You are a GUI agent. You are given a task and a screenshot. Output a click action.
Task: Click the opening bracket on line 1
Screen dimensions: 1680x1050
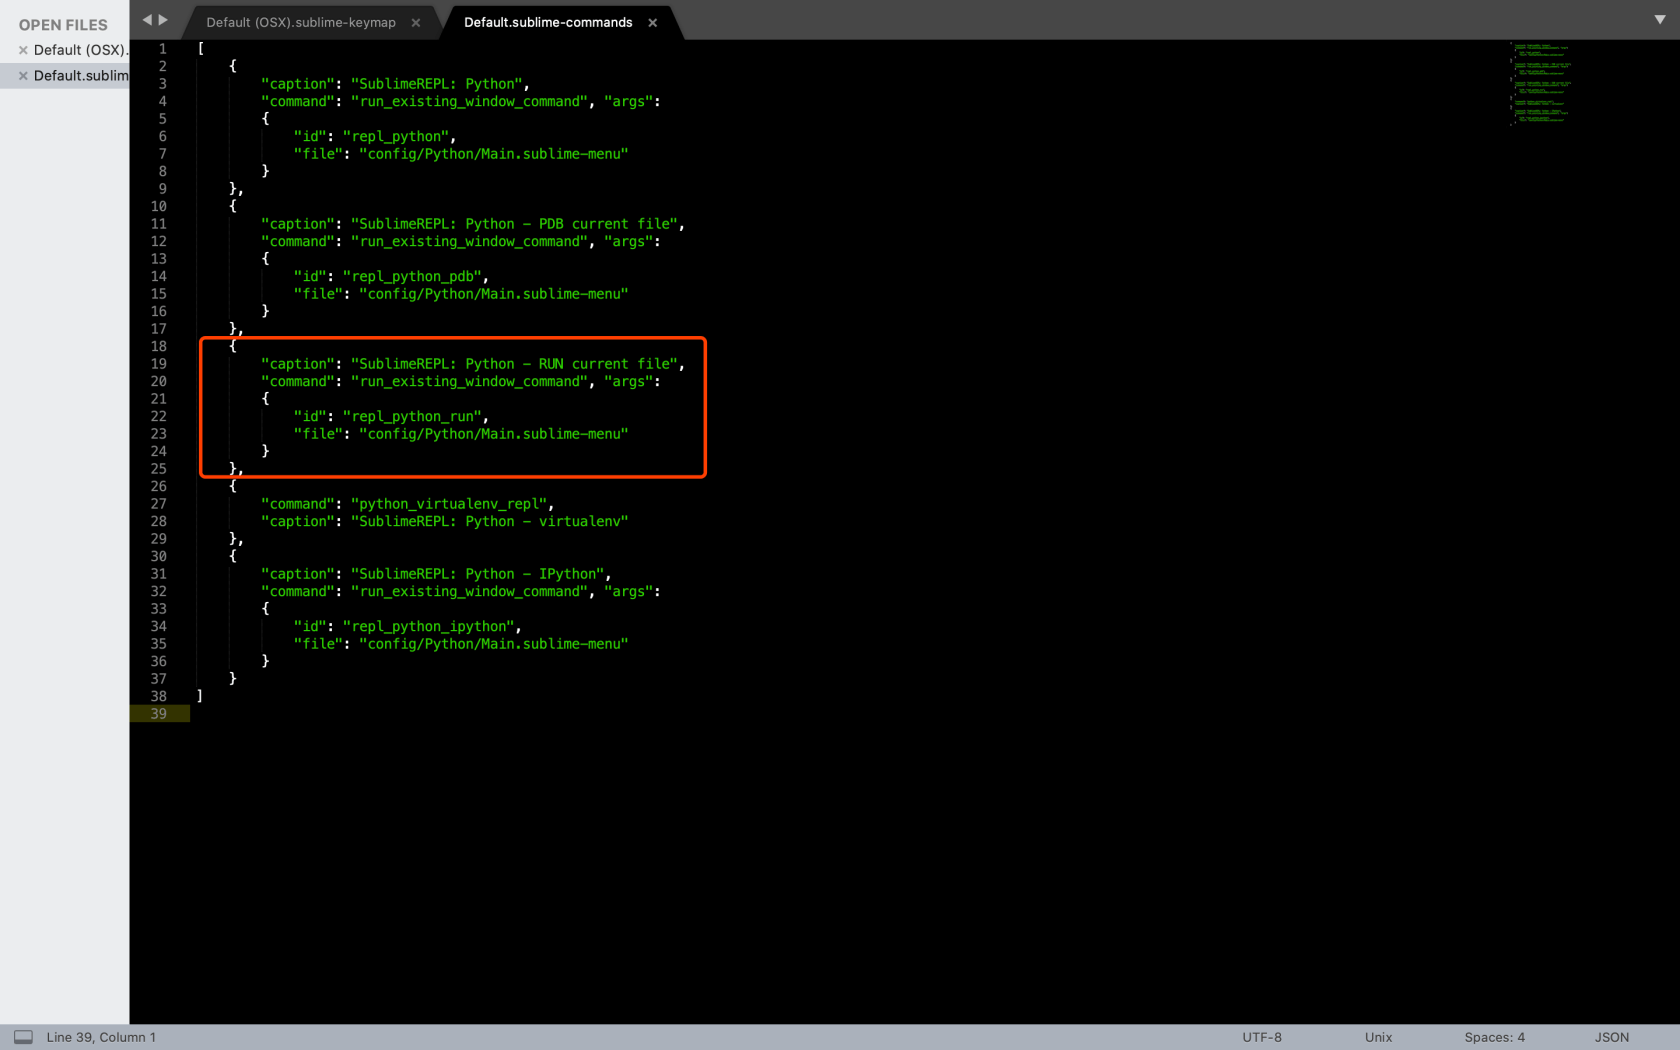200,48
